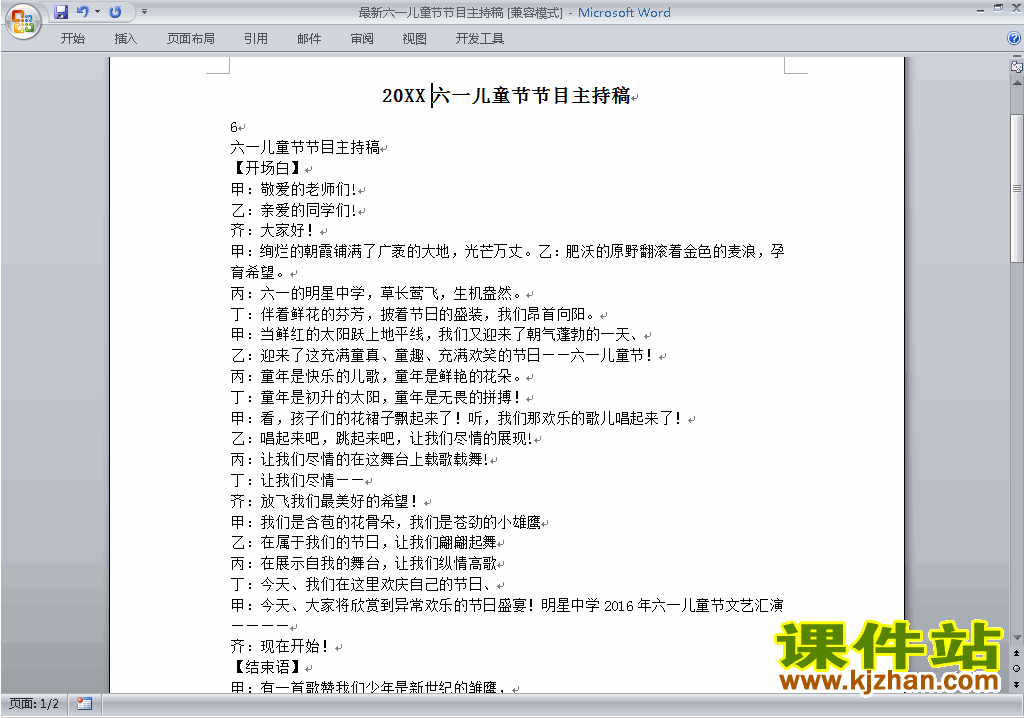The width and height of the screenshot is (1024, 718).
Task: Click the Undo arrow icon
Action: coord(82,12)
